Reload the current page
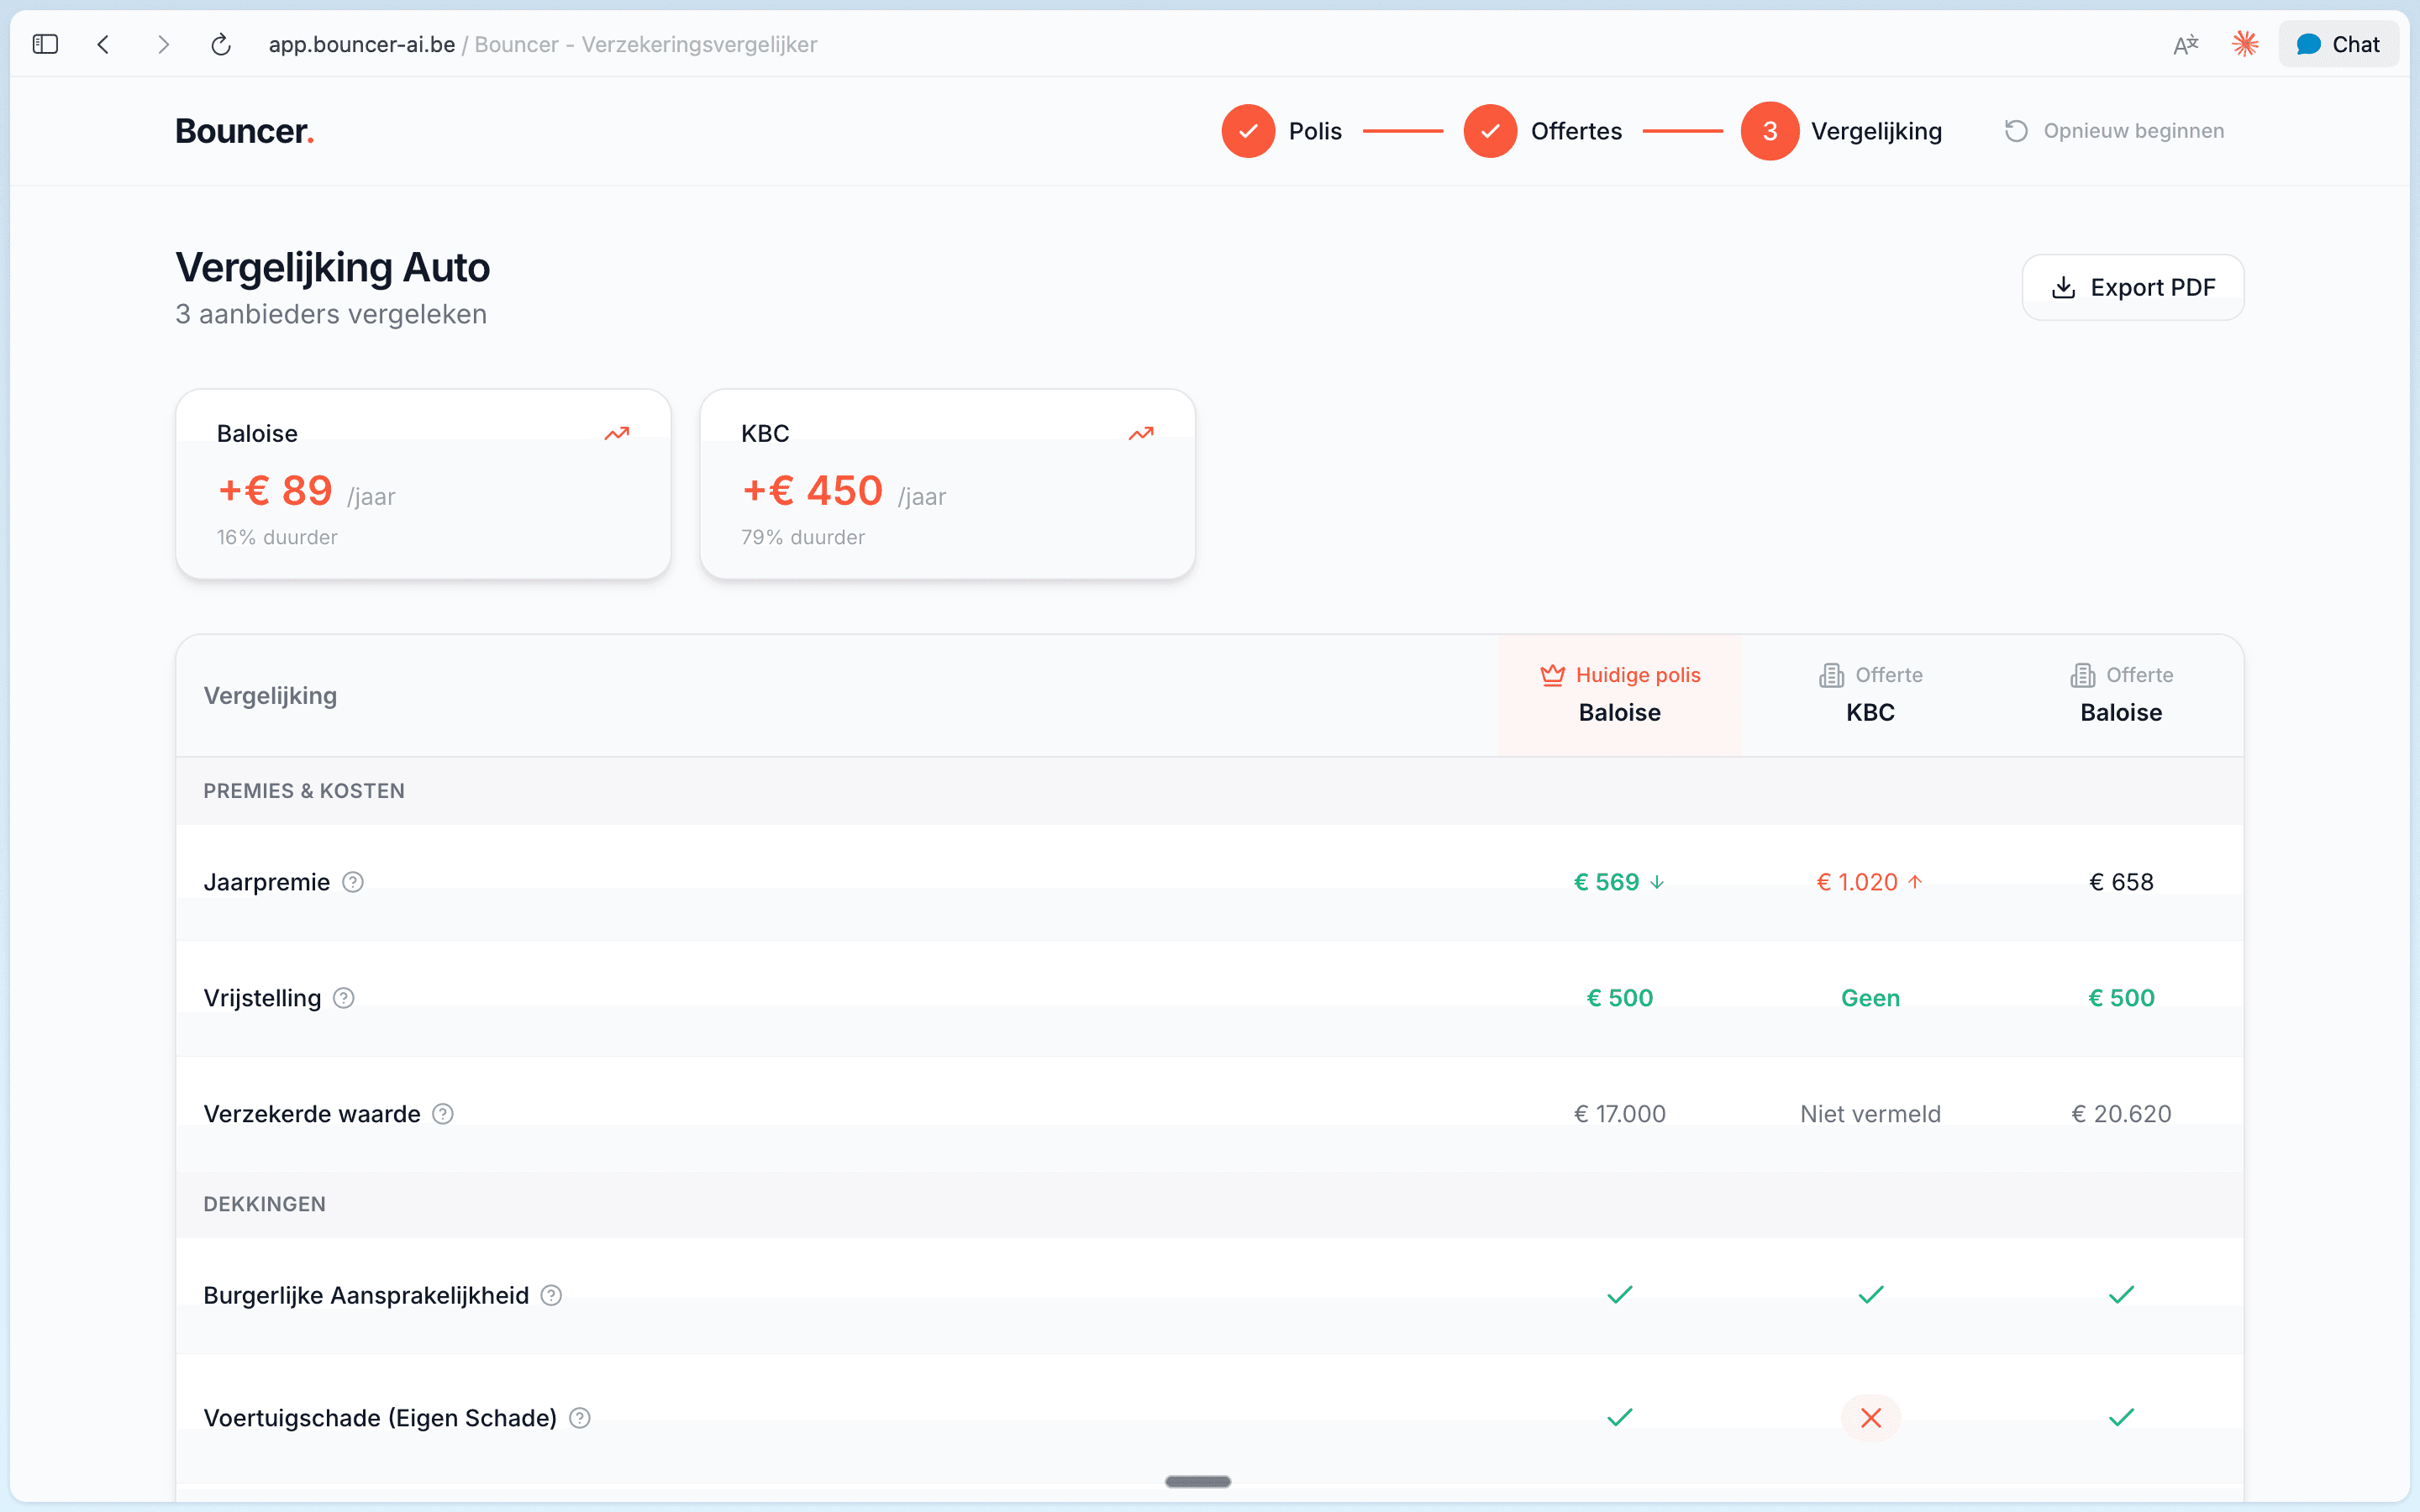The width and height of the screenshot is (2420, 1512). coord(221,44)
